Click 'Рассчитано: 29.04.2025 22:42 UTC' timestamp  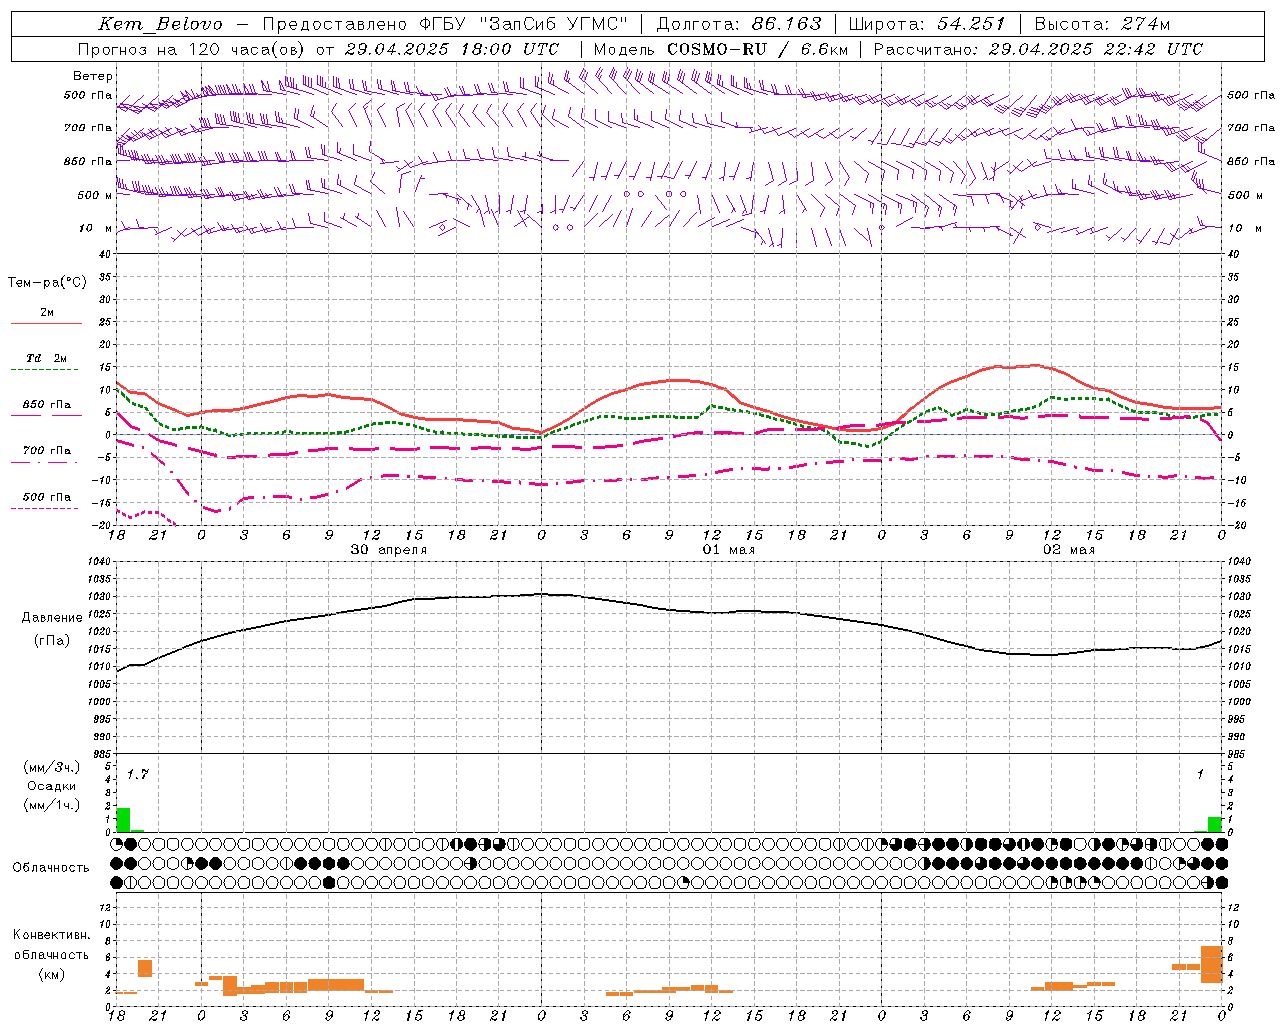[1038, 49]
